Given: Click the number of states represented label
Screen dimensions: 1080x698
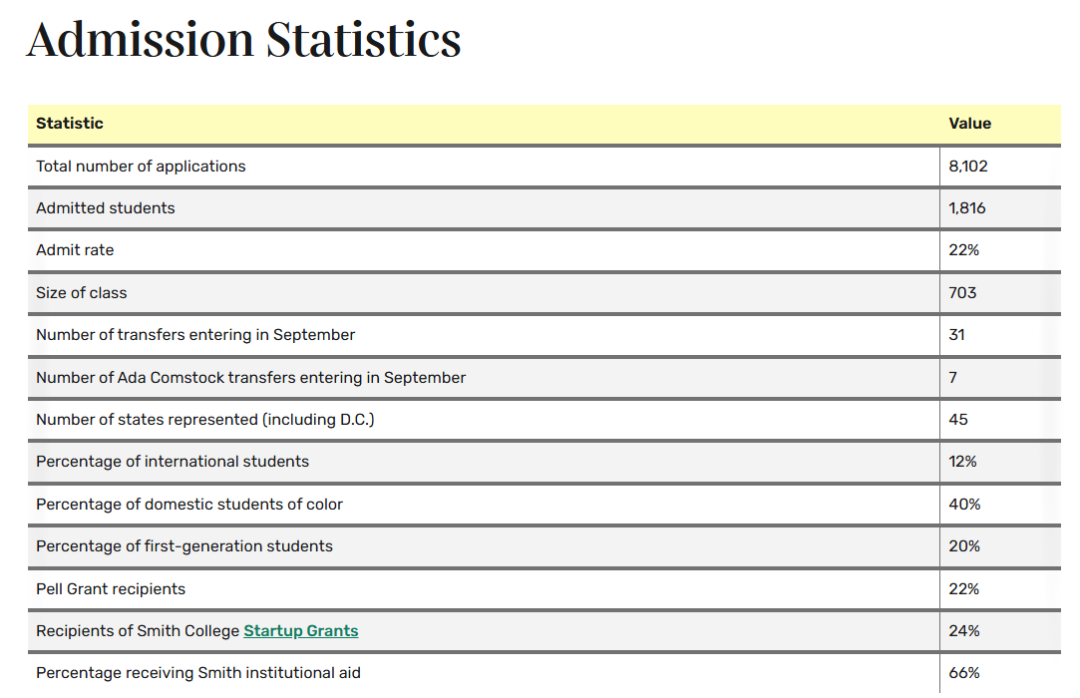Looking at the screenshot, I should (x=205, y=420).
